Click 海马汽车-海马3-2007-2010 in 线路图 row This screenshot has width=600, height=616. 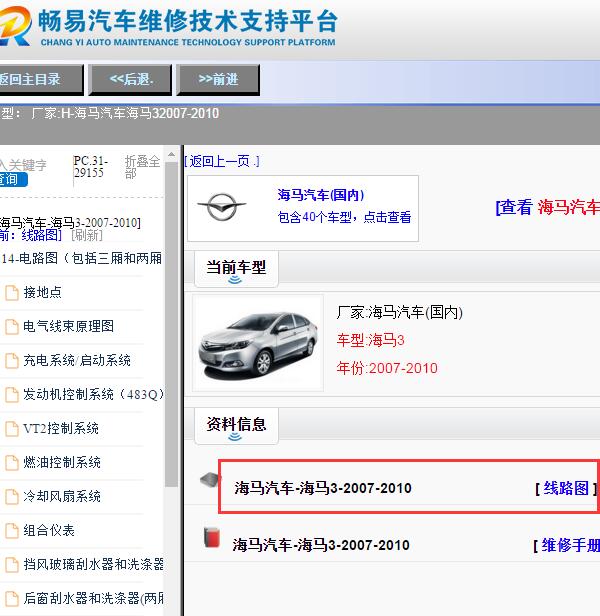(323, 488)
